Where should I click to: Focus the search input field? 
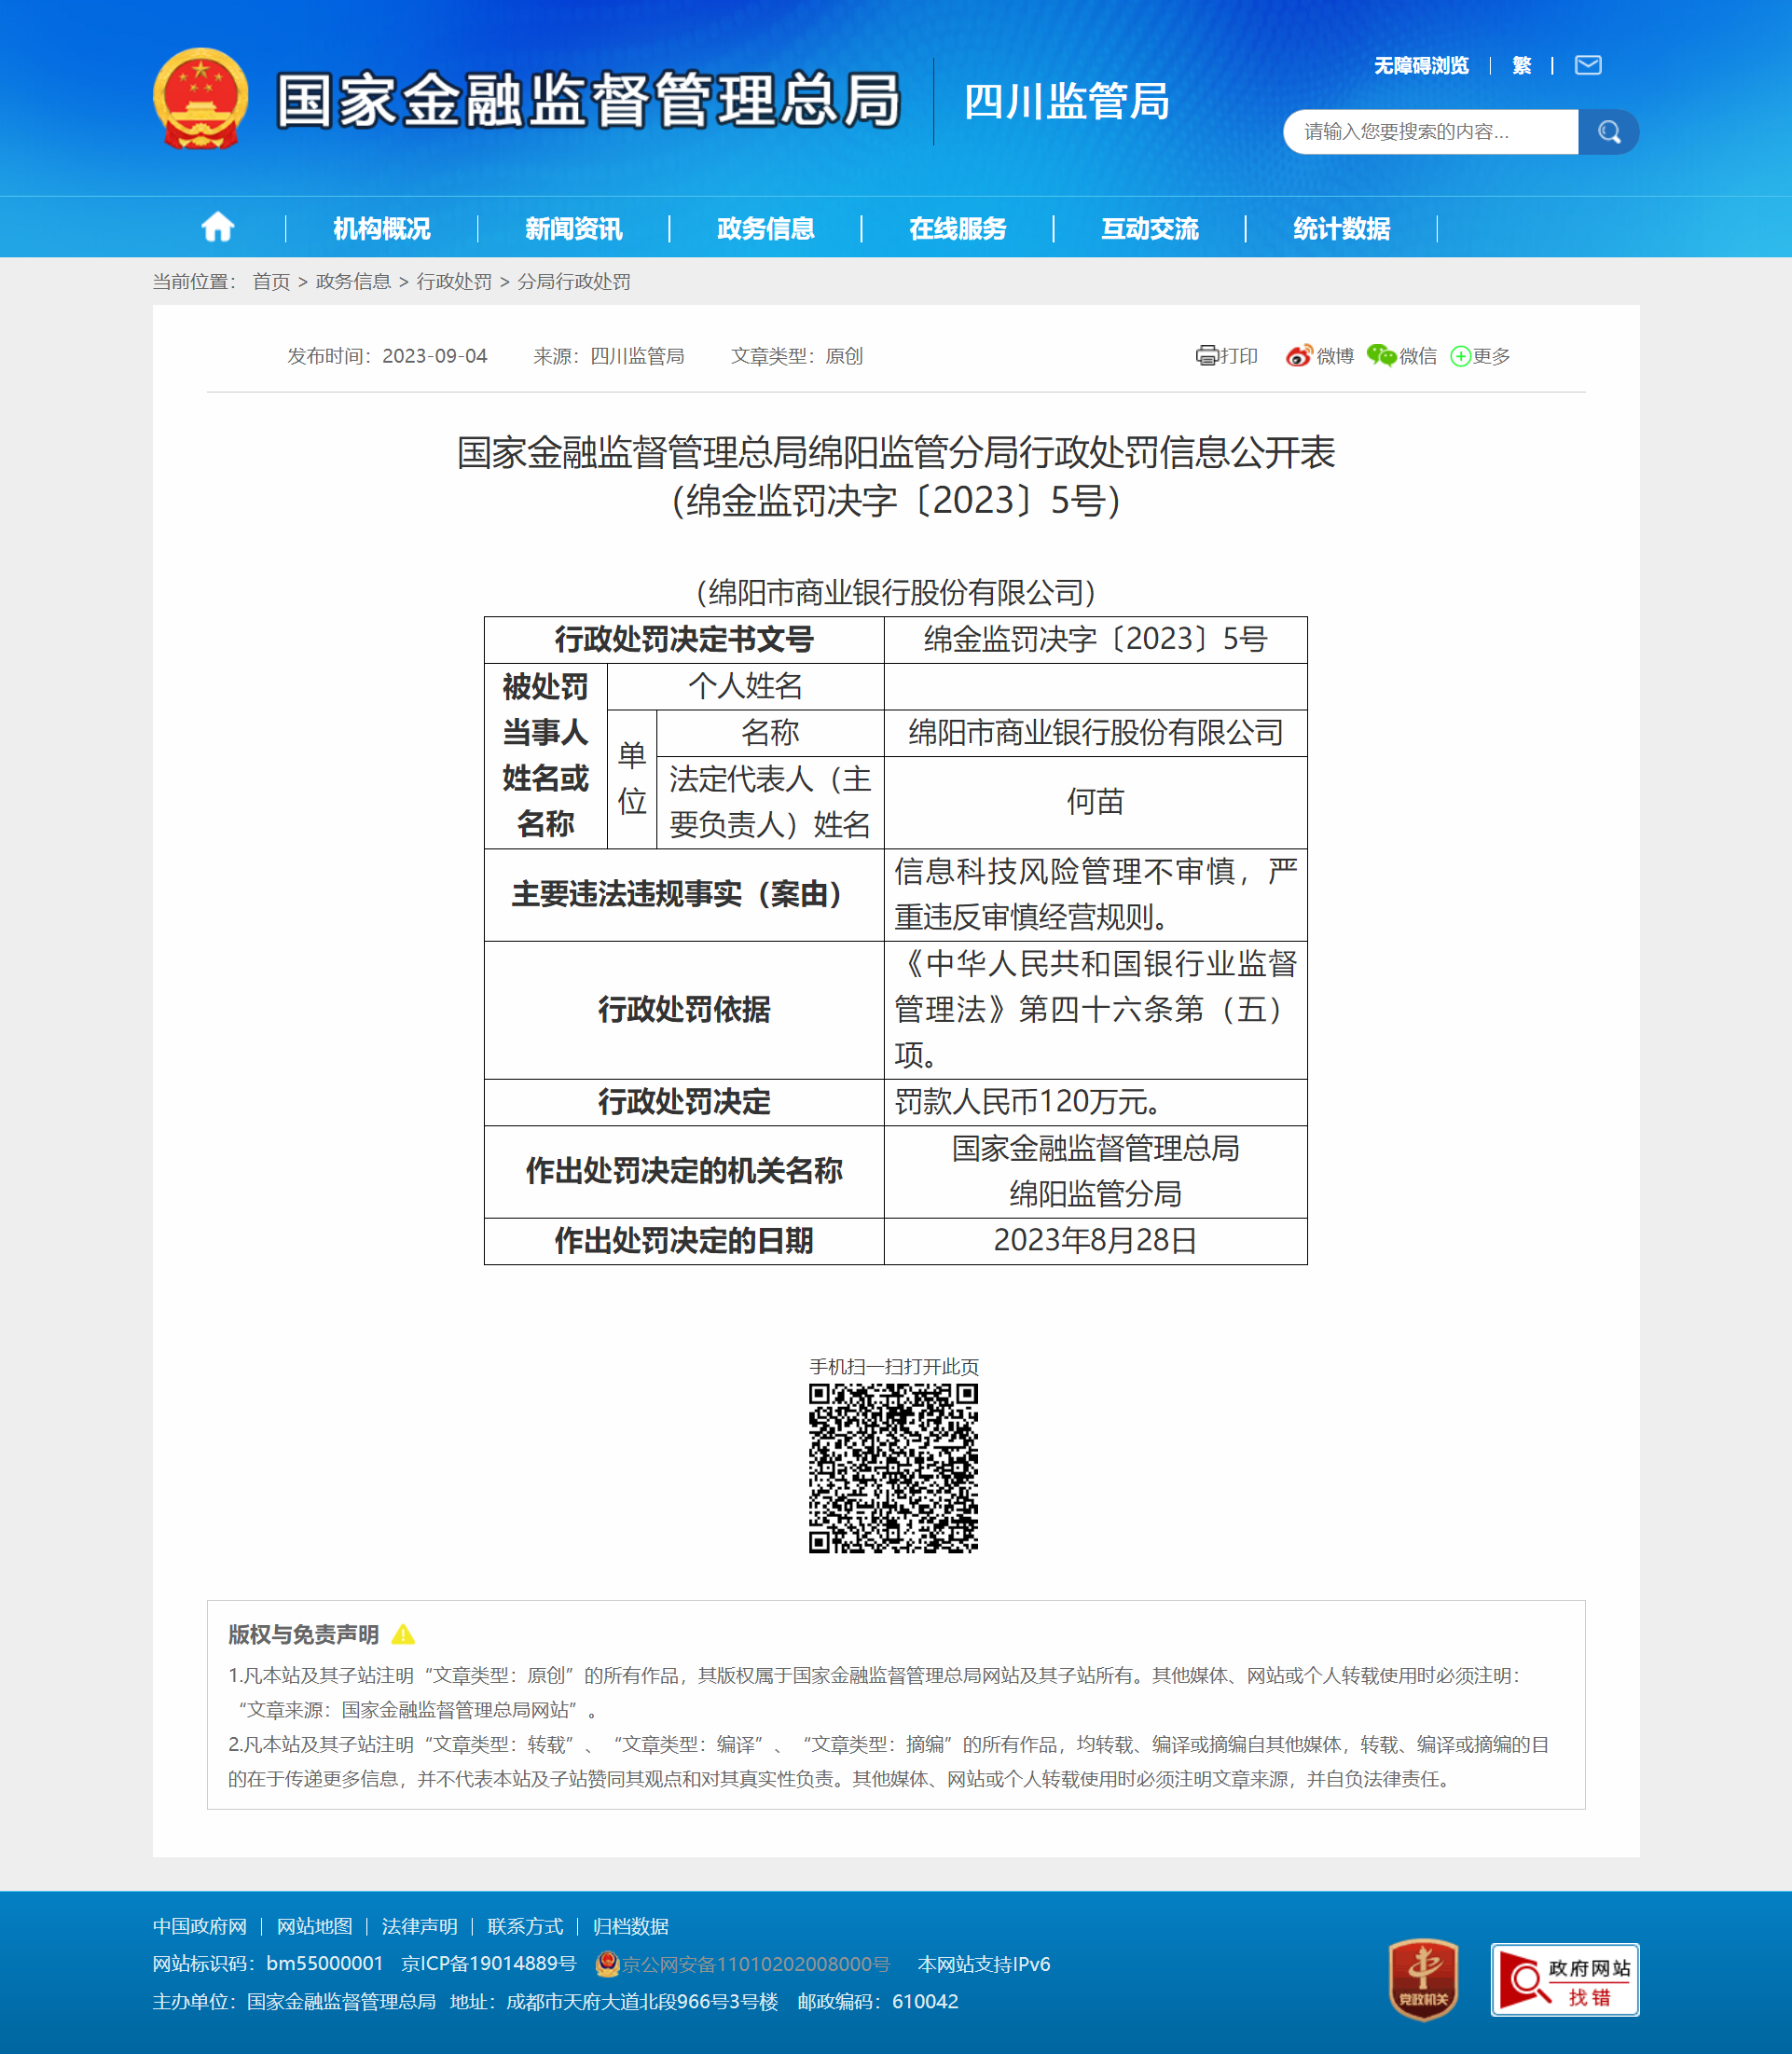[1431, 132]
